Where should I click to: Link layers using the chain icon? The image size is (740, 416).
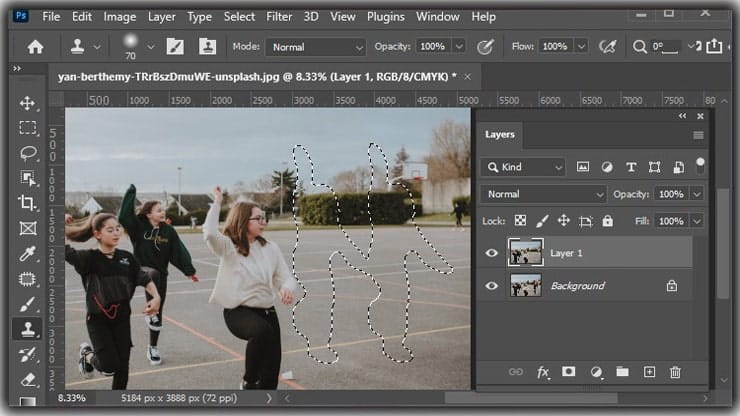coord(516,372)
